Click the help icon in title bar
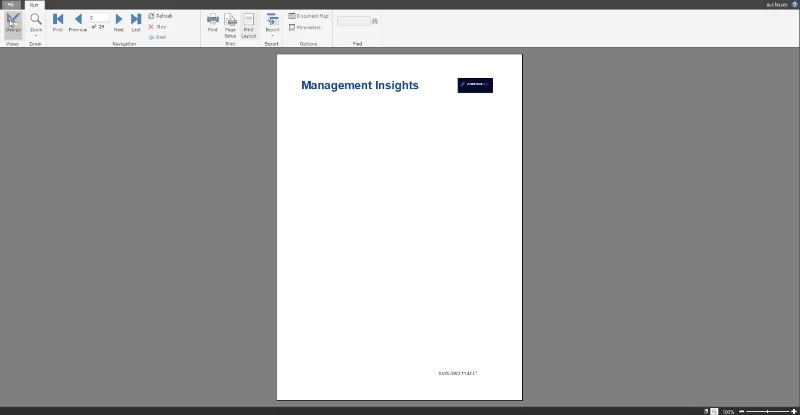 (794, 5)
